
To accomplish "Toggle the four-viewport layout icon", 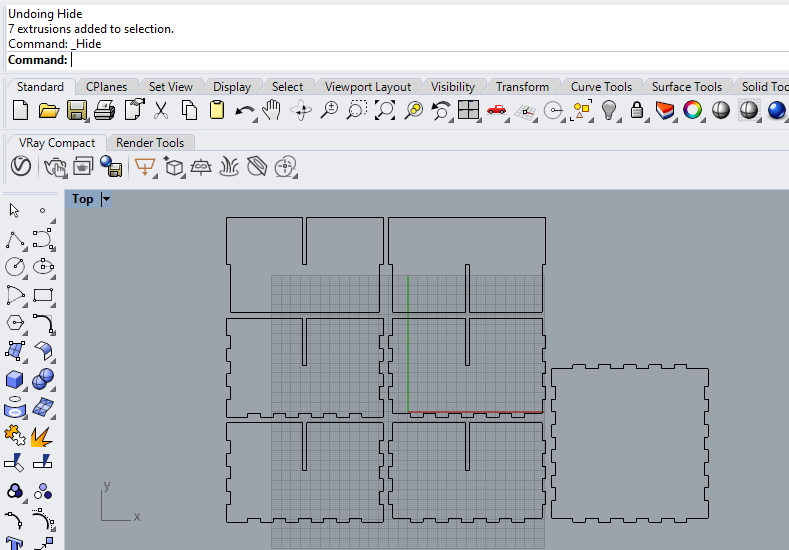I will [468, 110].
